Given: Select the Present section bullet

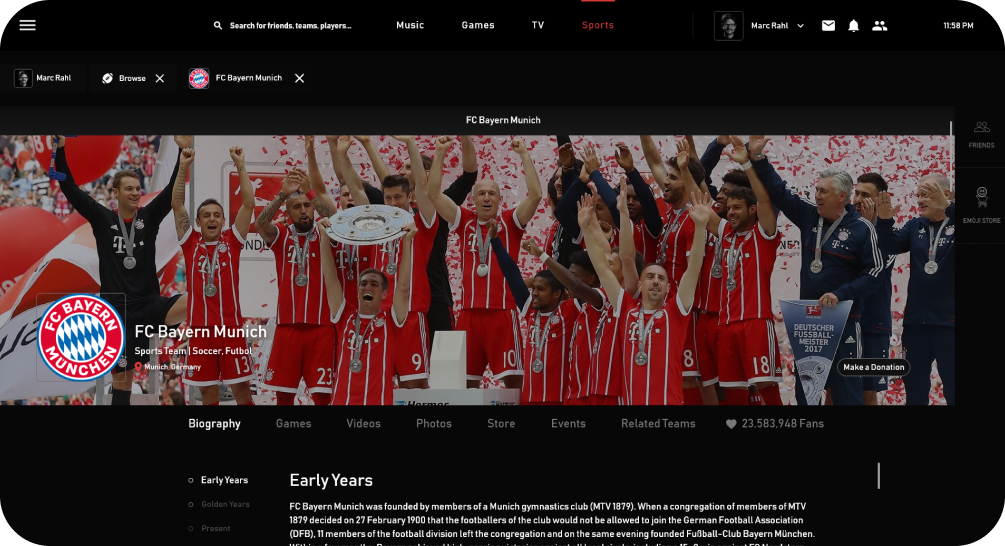Looking at the screenshot, I should pos(191,528).
